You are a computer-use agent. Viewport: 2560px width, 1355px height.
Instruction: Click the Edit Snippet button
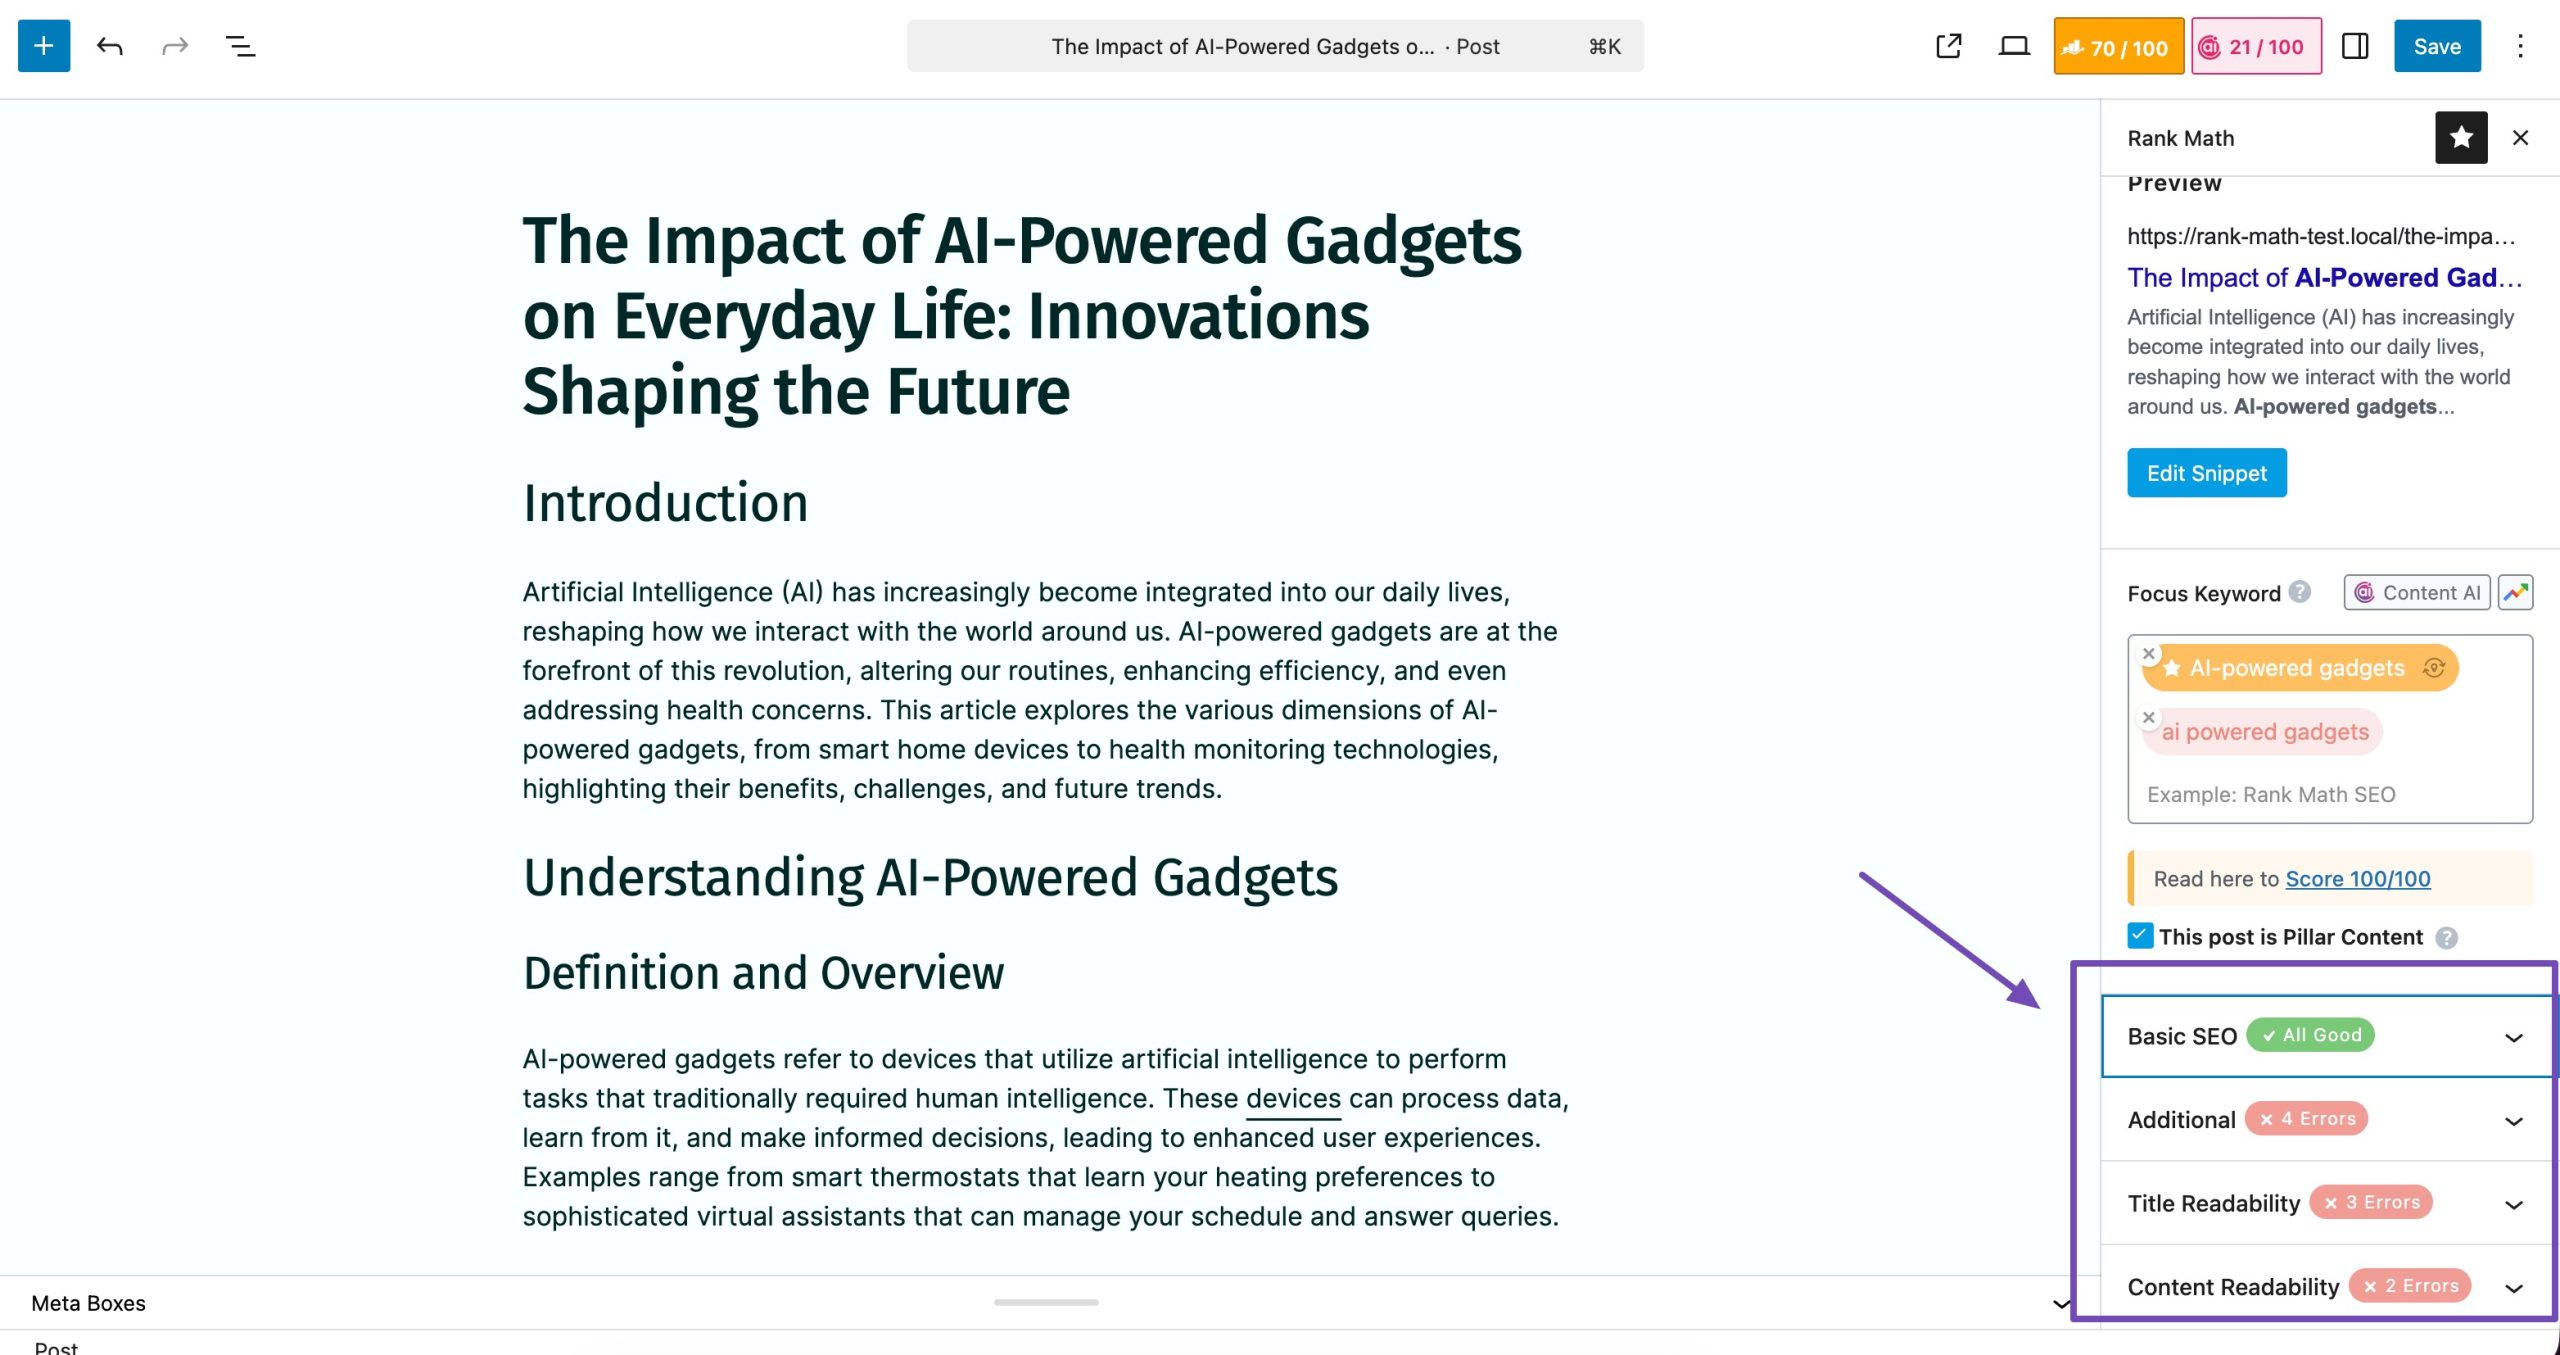pyautogui.click(x=2206, y=473)
